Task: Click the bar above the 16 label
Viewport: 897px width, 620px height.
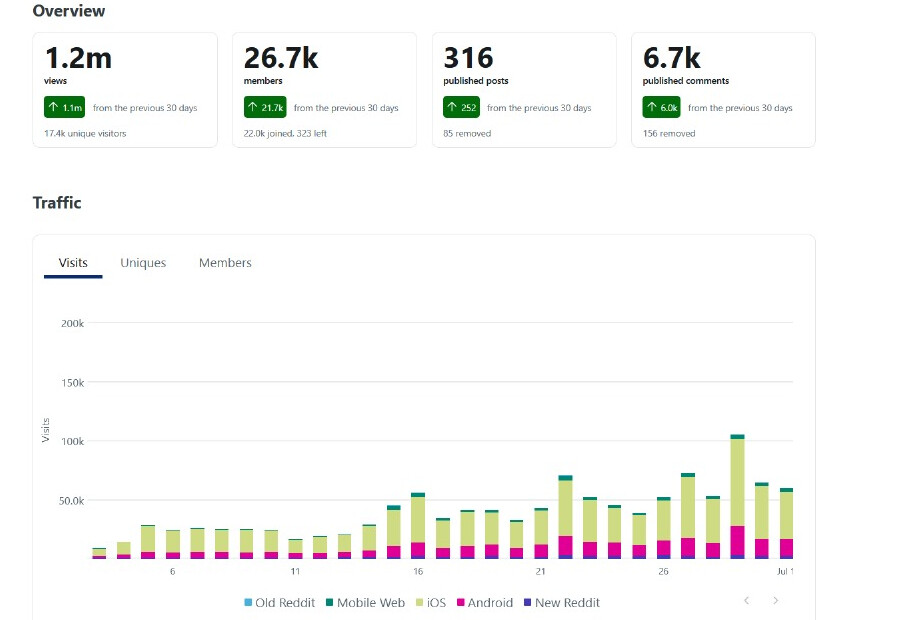Action: click(418, 526)
